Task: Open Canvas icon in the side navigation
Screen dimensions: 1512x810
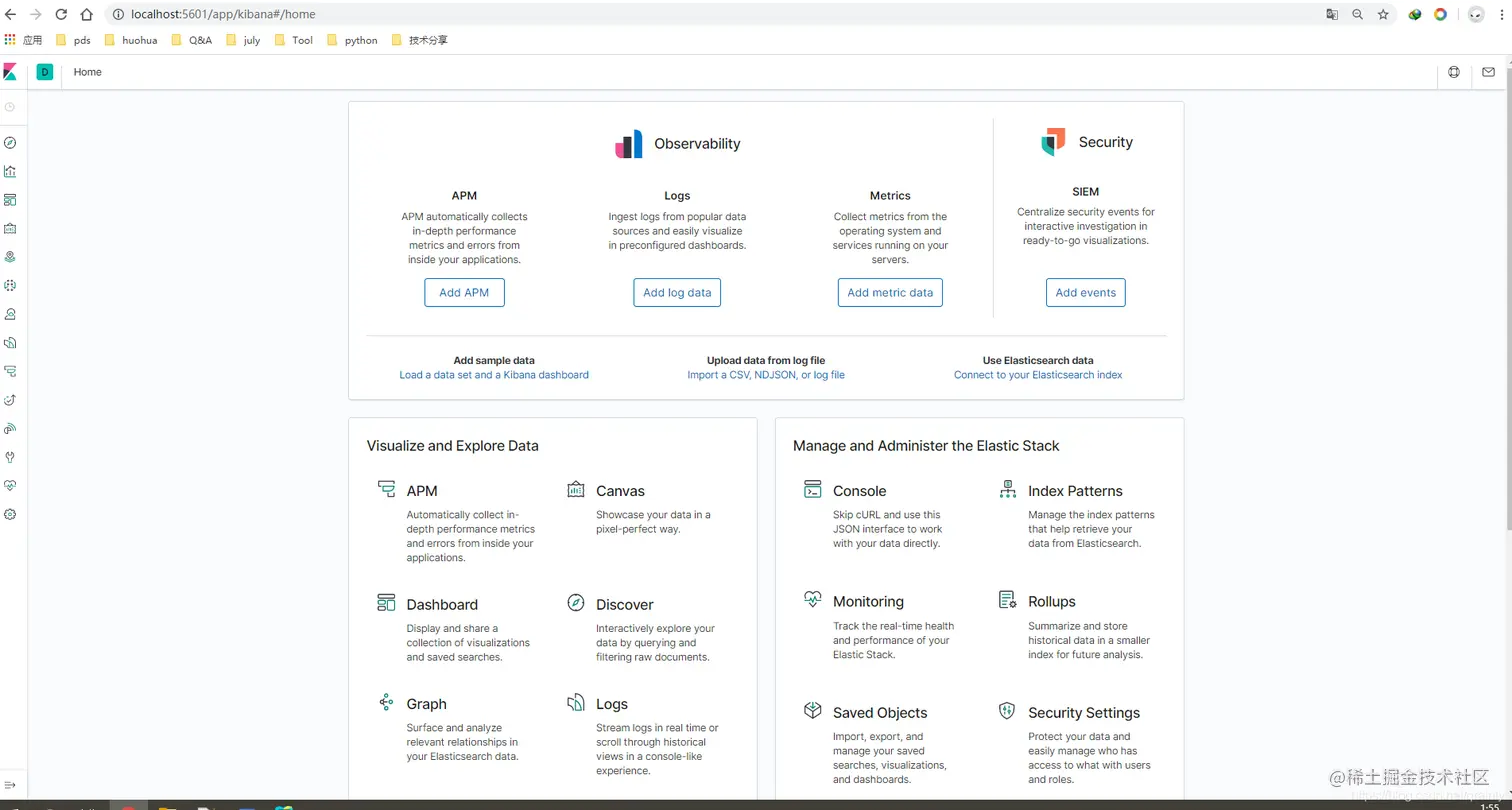Action: coord(10,228)
